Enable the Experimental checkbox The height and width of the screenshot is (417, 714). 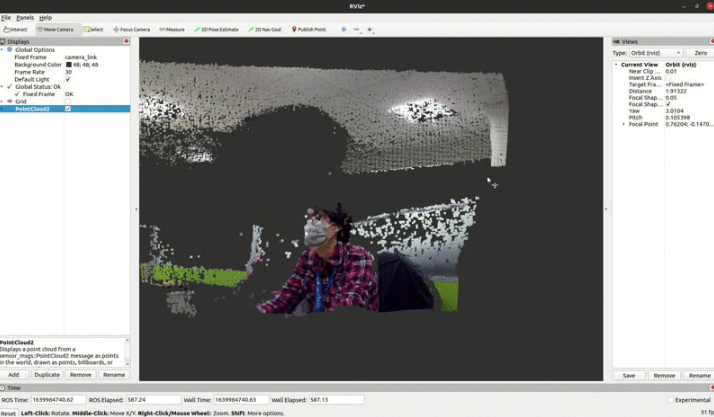pos(670,400)
